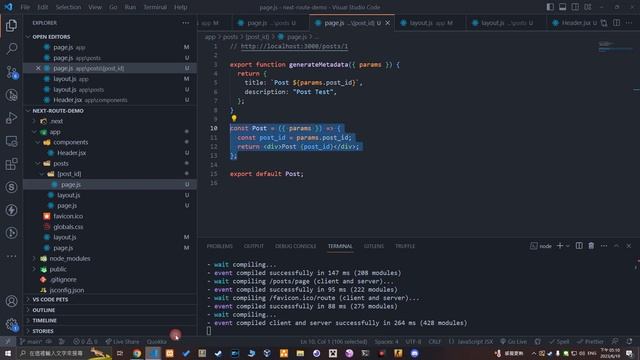Viewport: 640px width, 360px height.
Task: Open the Manage gear icon
Action: (x=11, y=325)
